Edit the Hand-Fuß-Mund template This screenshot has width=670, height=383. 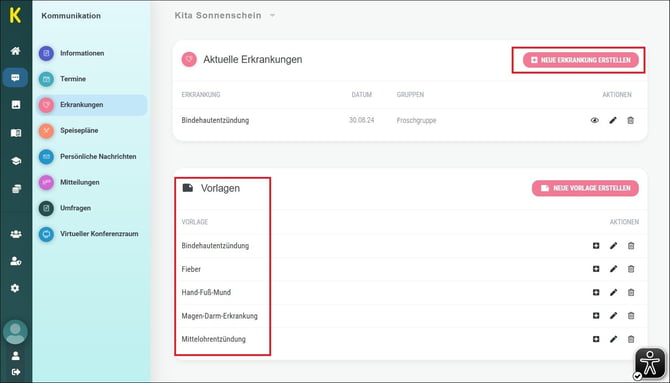point(613,292)
